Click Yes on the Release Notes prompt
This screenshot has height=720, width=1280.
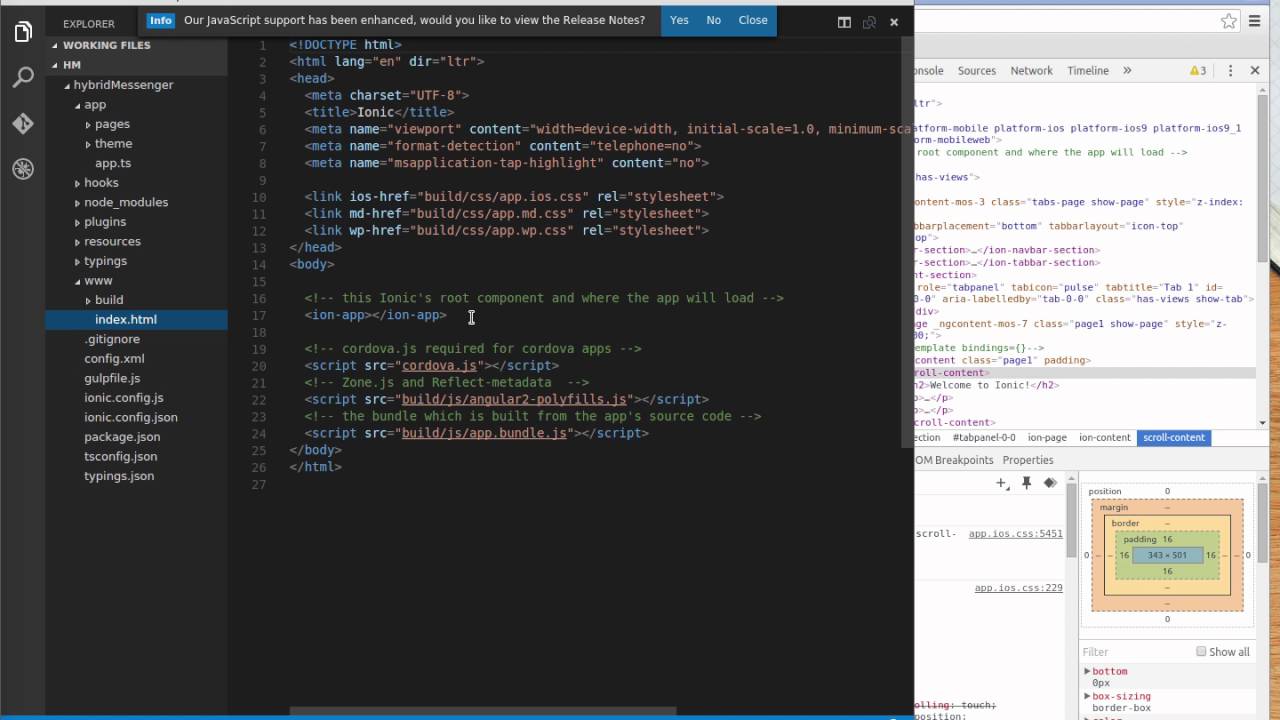pos(679,20)
